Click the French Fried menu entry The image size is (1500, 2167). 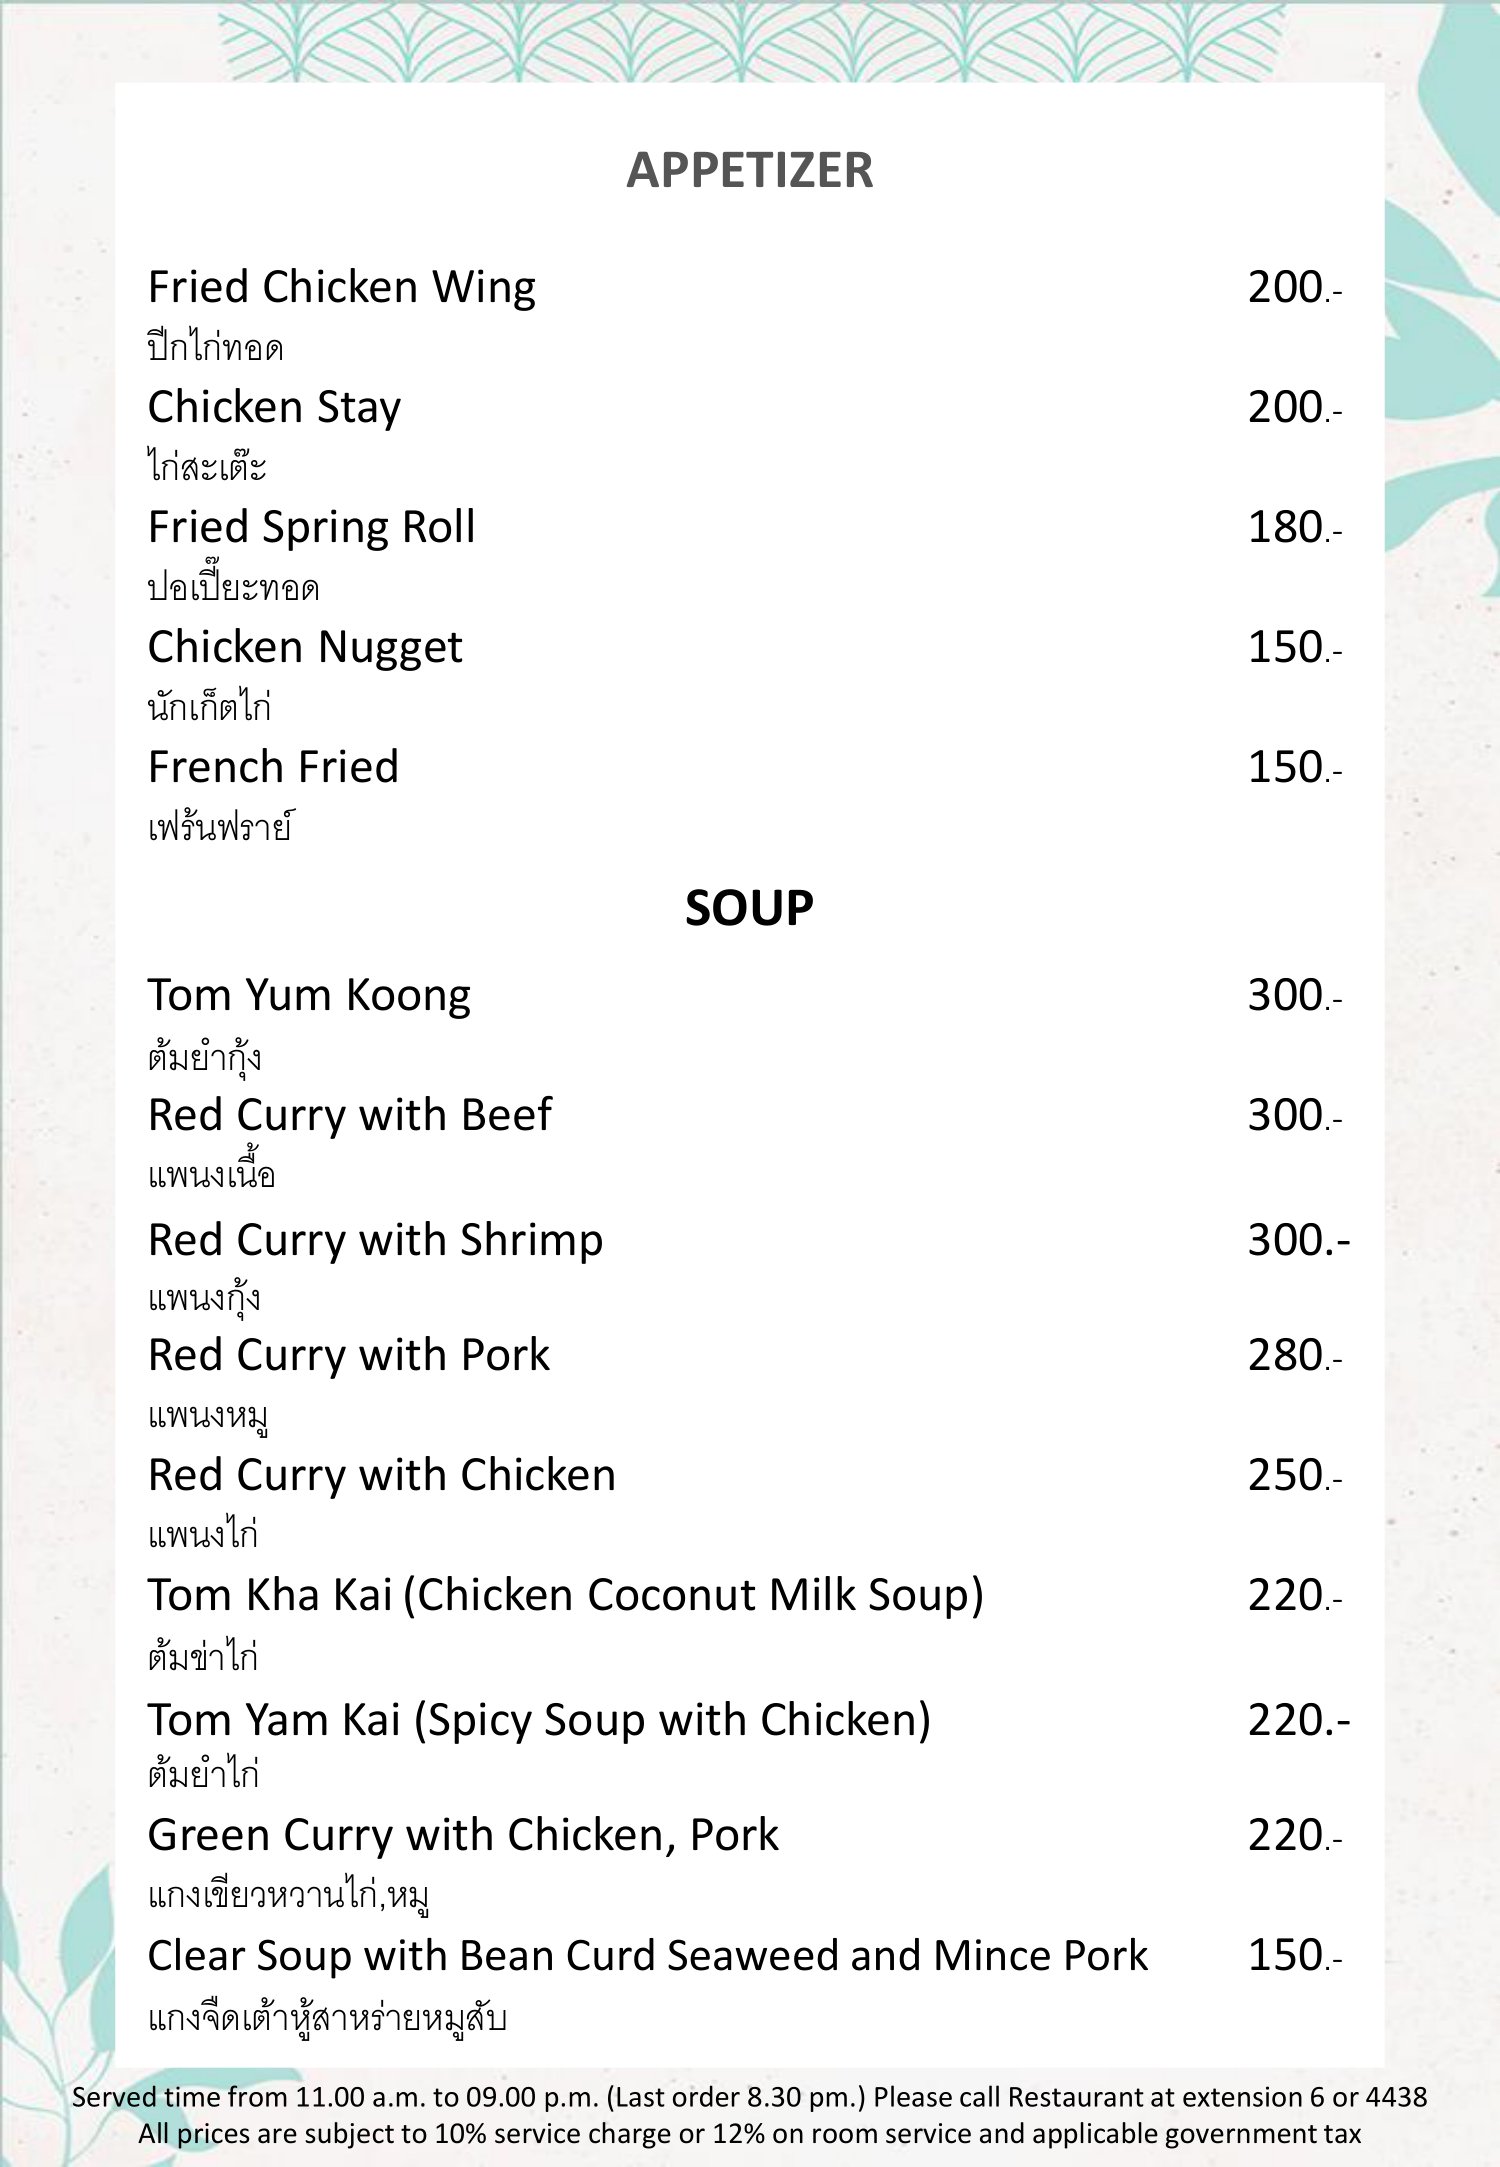(273, 767)
